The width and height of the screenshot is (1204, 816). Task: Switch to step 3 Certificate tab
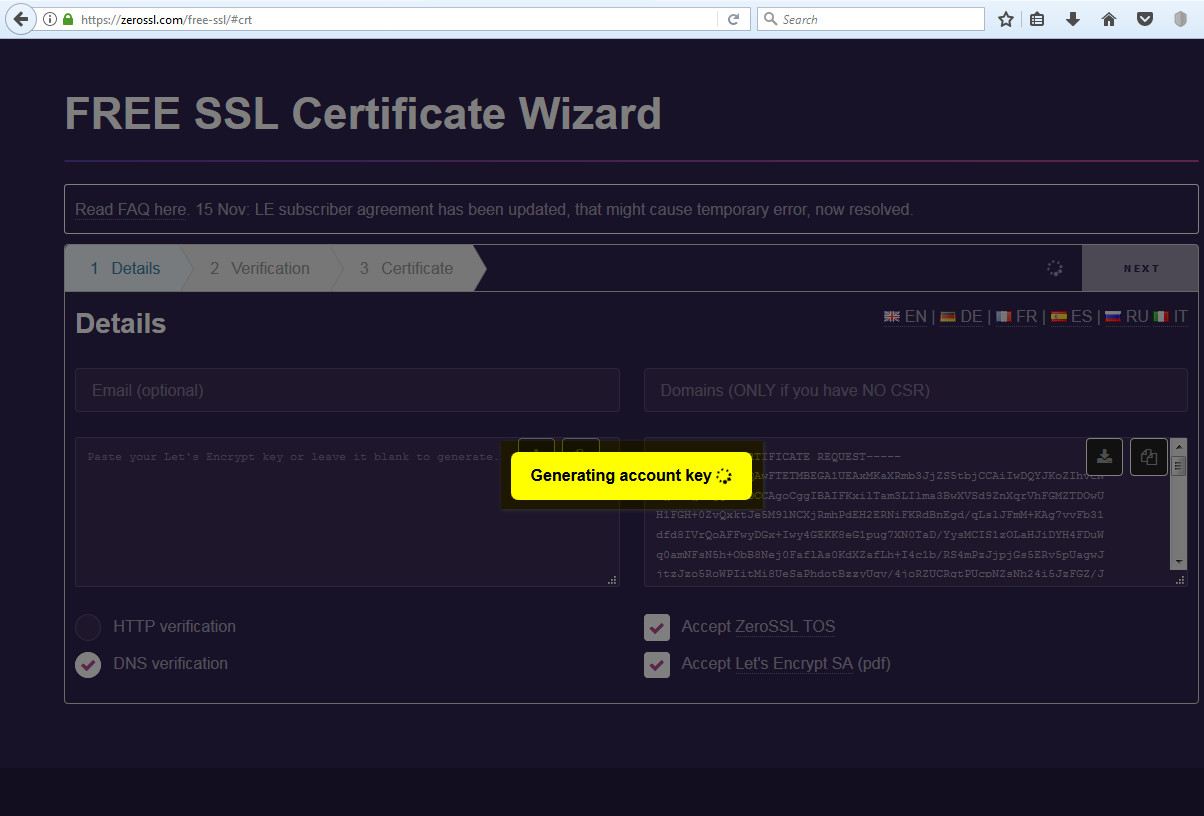408,268
